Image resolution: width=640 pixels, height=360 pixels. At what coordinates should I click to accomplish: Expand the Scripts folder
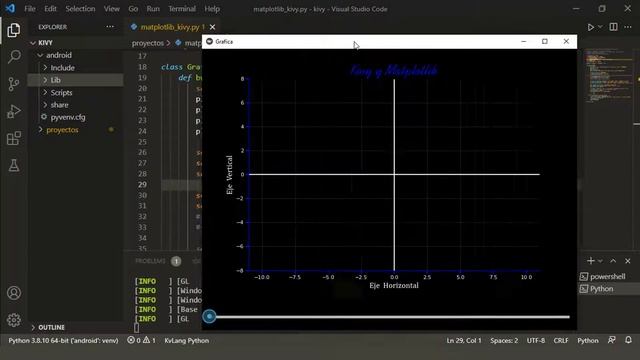[45, 92]
